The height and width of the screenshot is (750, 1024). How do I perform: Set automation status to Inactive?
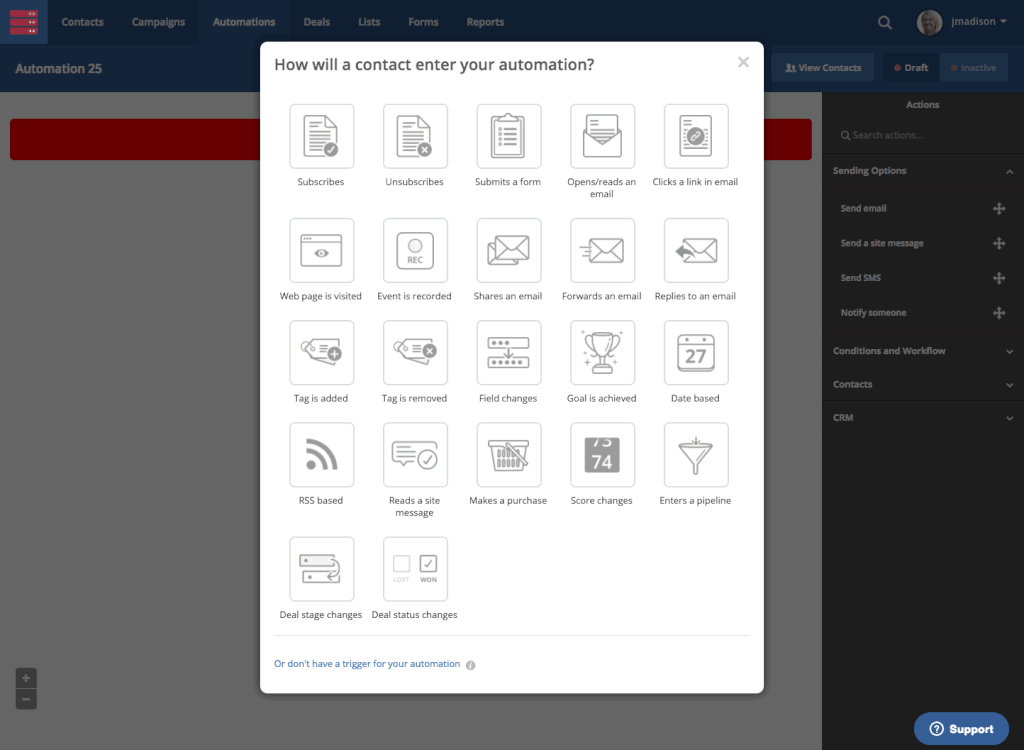click(973, 68)
